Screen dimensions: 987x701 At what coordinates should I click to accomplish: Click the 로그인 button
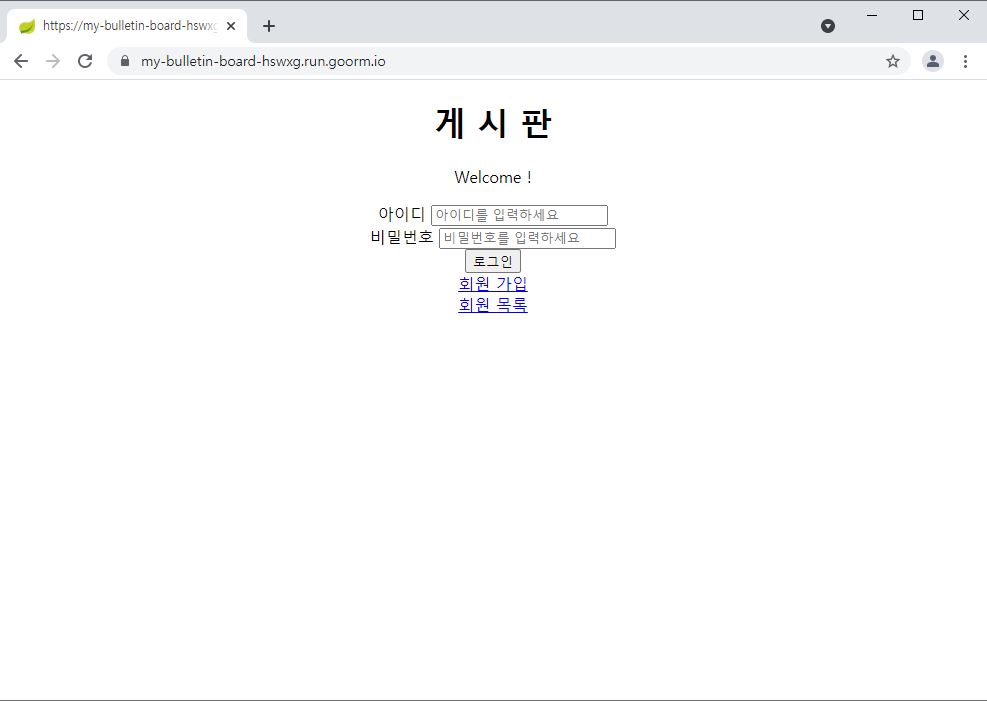click(x=493, y=261)
